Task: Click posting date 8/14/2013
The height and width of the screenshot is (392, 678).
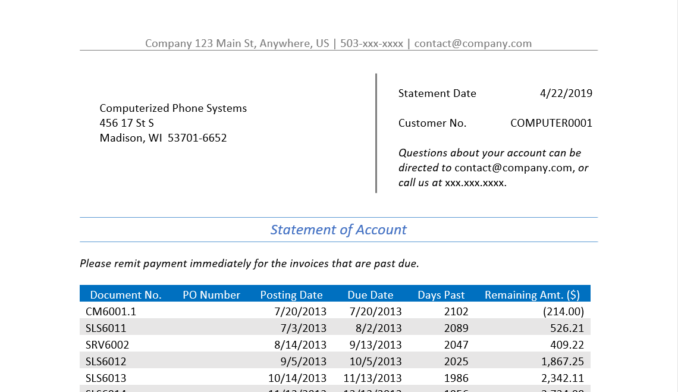Action: pos(301,345)
